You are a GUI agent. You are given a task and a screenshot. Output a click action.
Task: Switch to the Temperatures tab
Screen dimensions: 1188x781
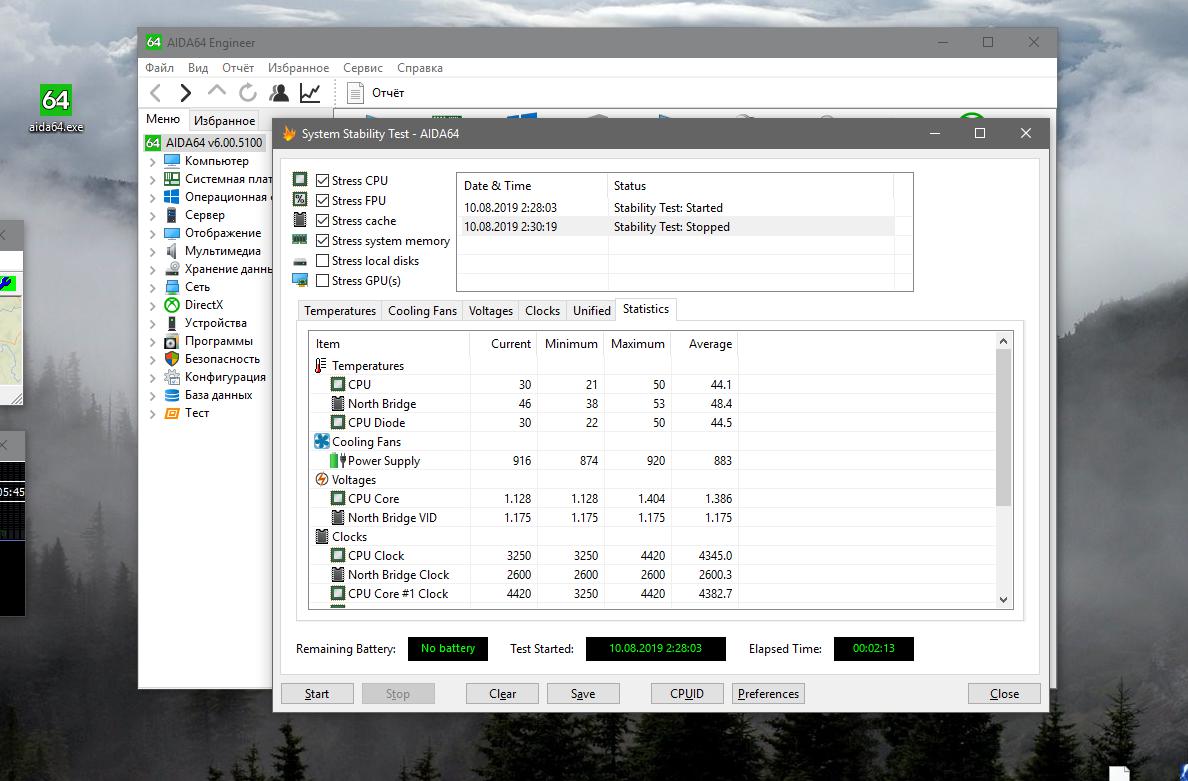click(340, 311)
